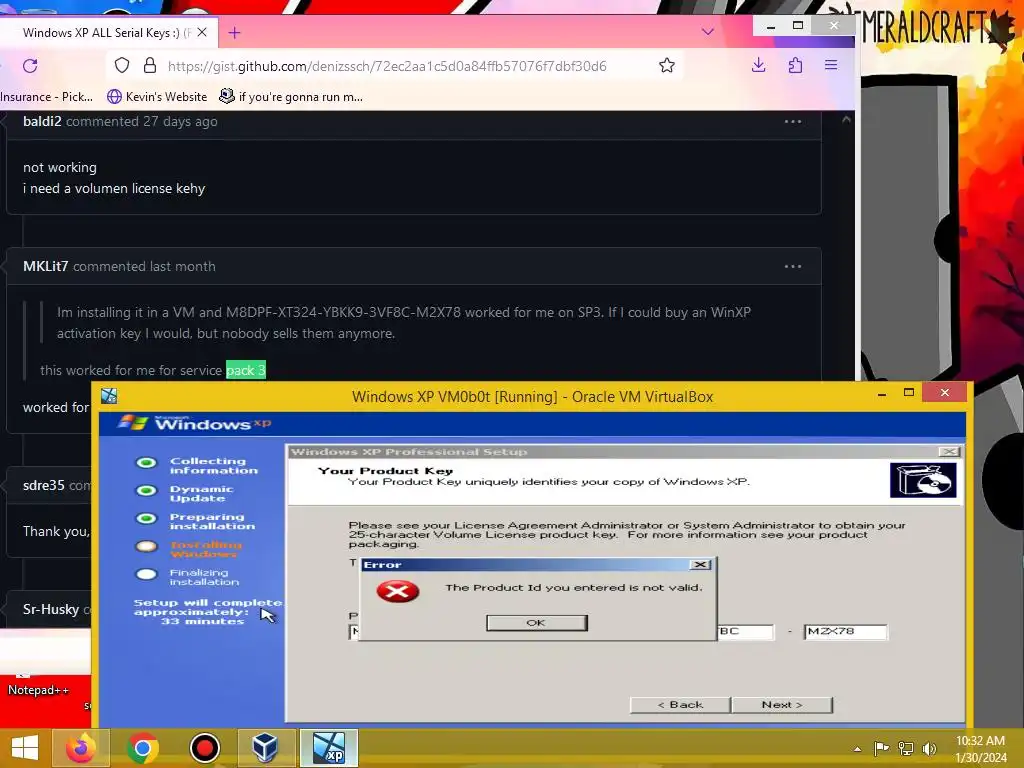Open a new Firefox tab
The width and height of the screenshot is (1024, 768).
click(234, 32)
